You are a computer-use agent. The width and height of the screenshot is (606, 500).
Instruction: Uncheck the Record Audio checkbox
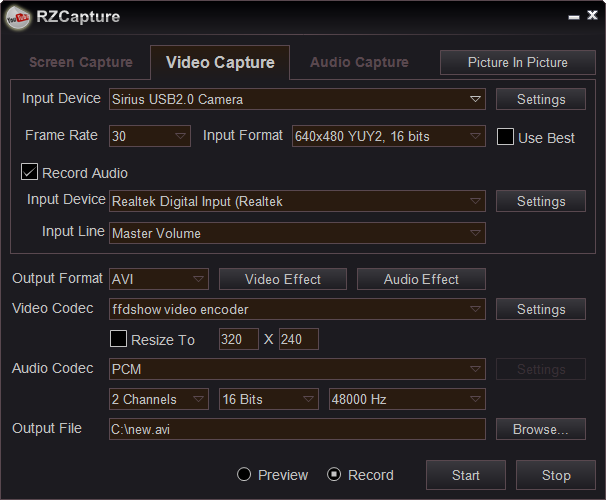(29, 172)
